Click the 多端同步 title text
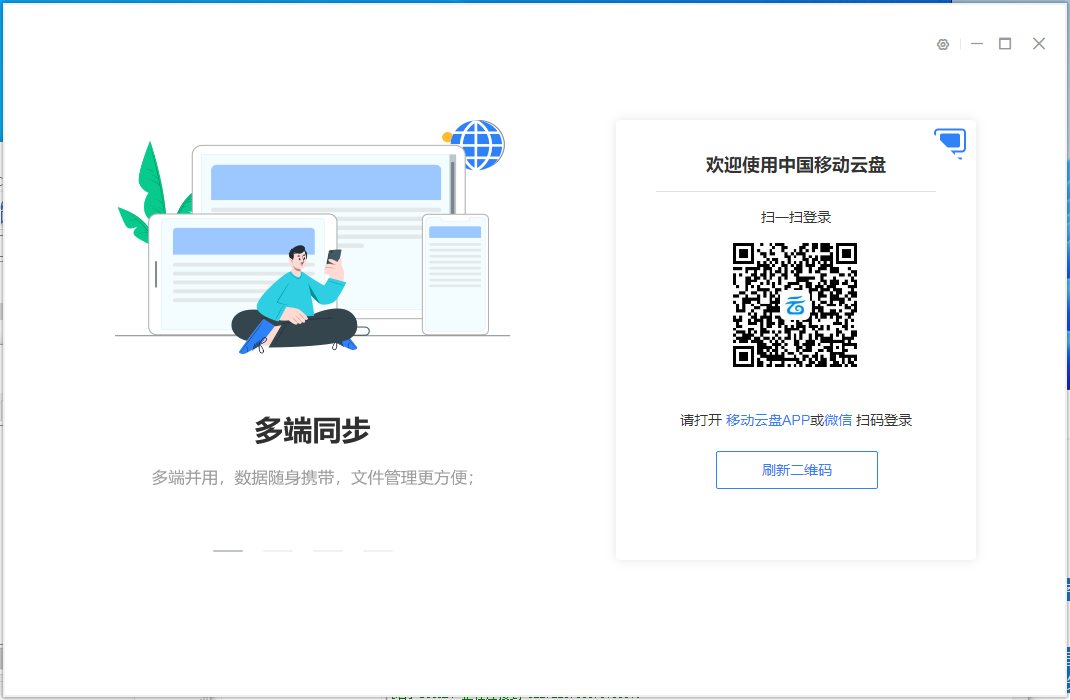The width and height of the screenshot is (1070, 700). 312,431
